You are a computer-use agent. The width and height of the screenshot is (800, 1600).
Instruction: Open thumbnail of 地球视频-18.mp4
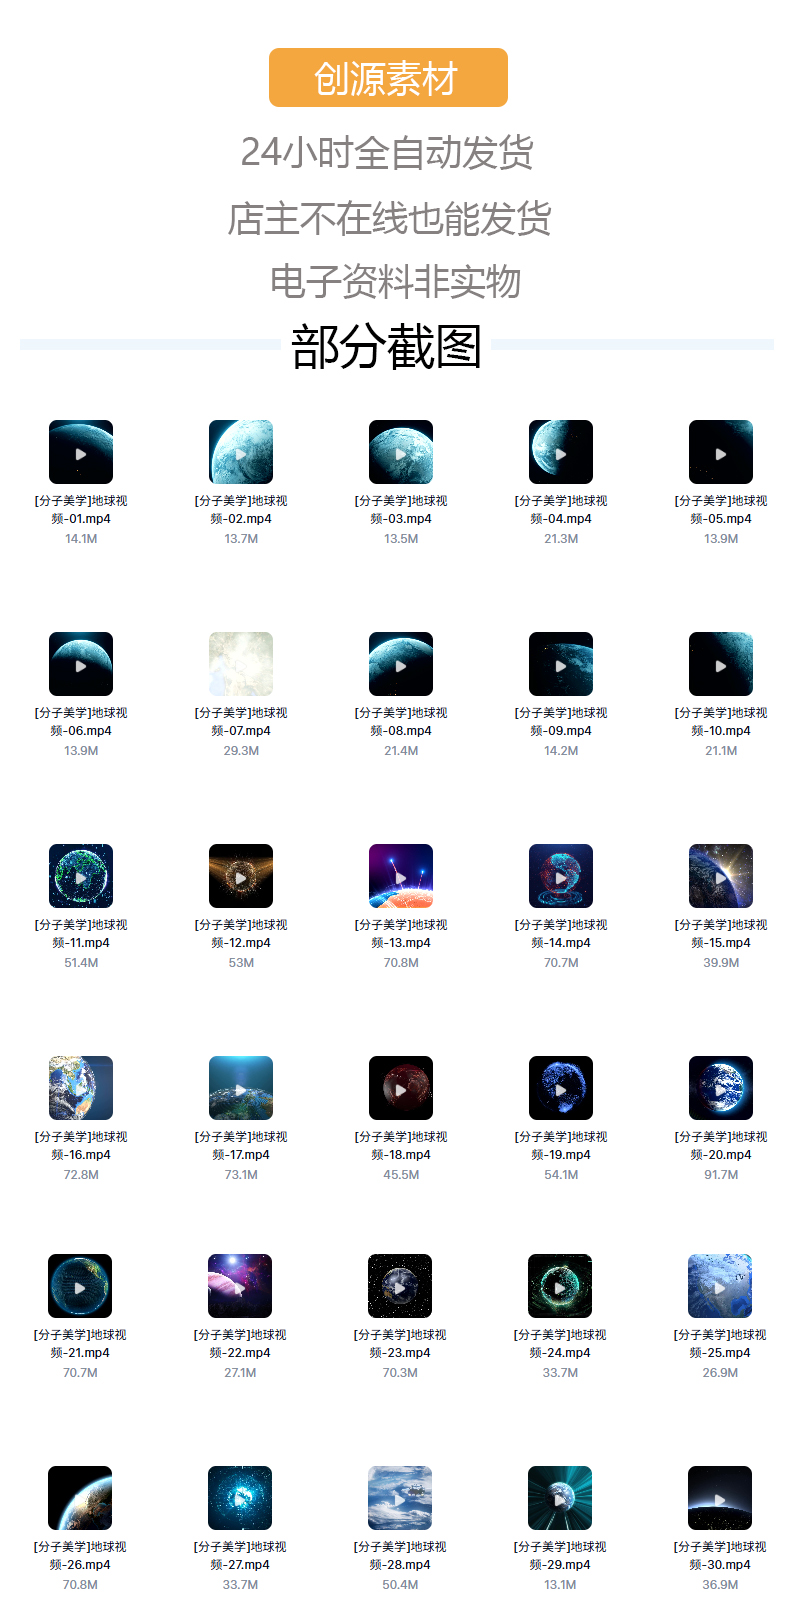(401, 1088)
